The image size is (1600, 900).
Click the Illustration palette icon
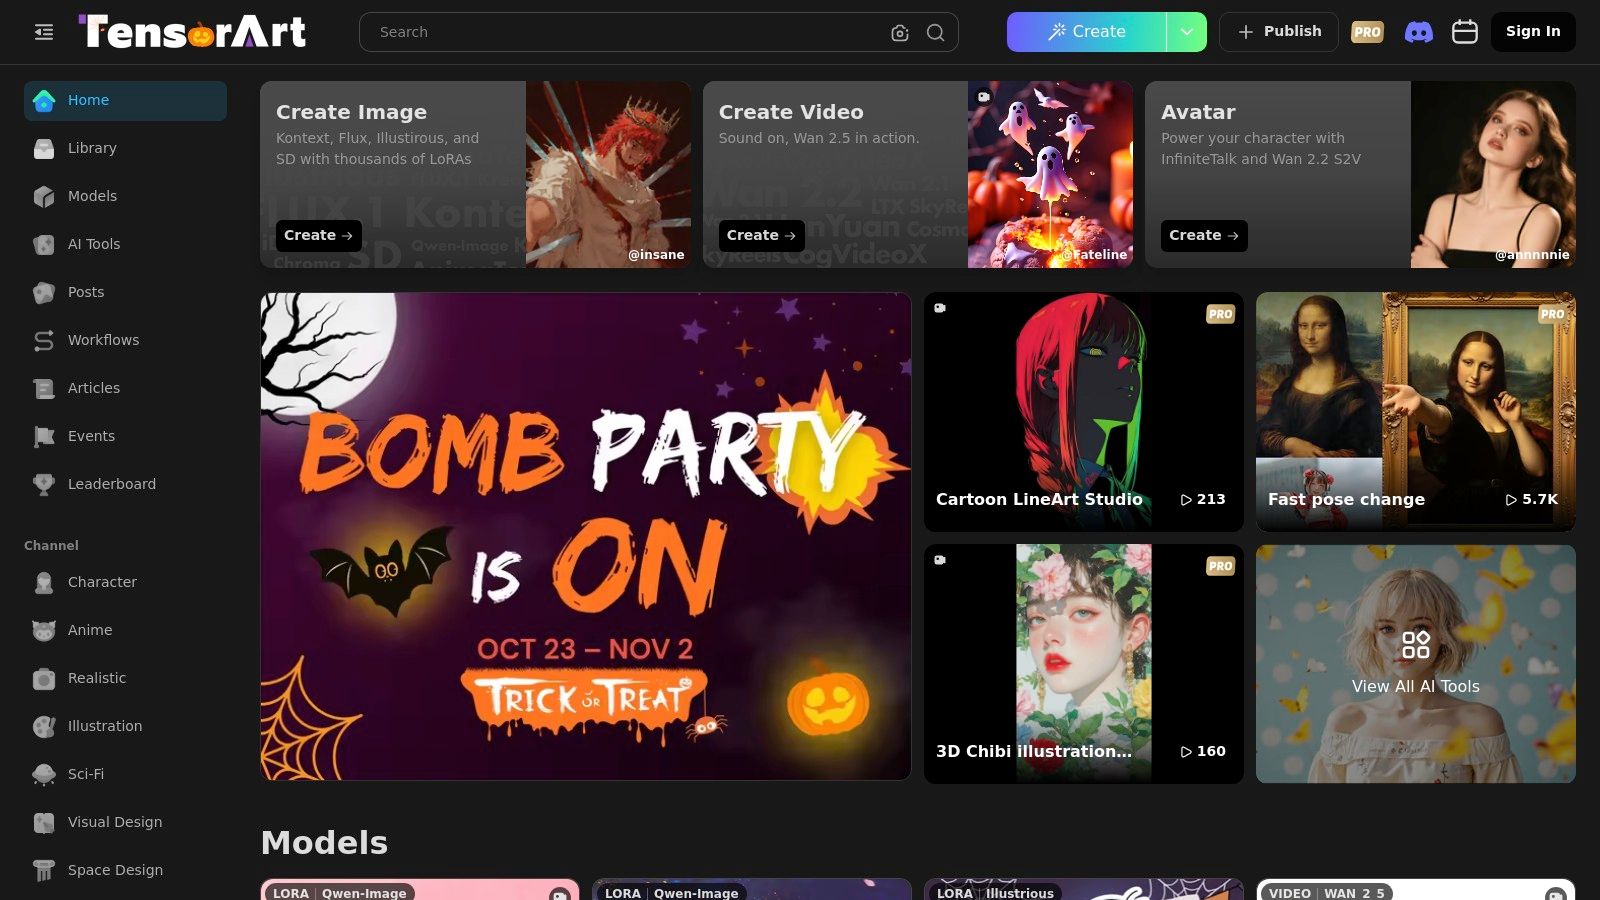pyautogui.click(x=44, y=726)
